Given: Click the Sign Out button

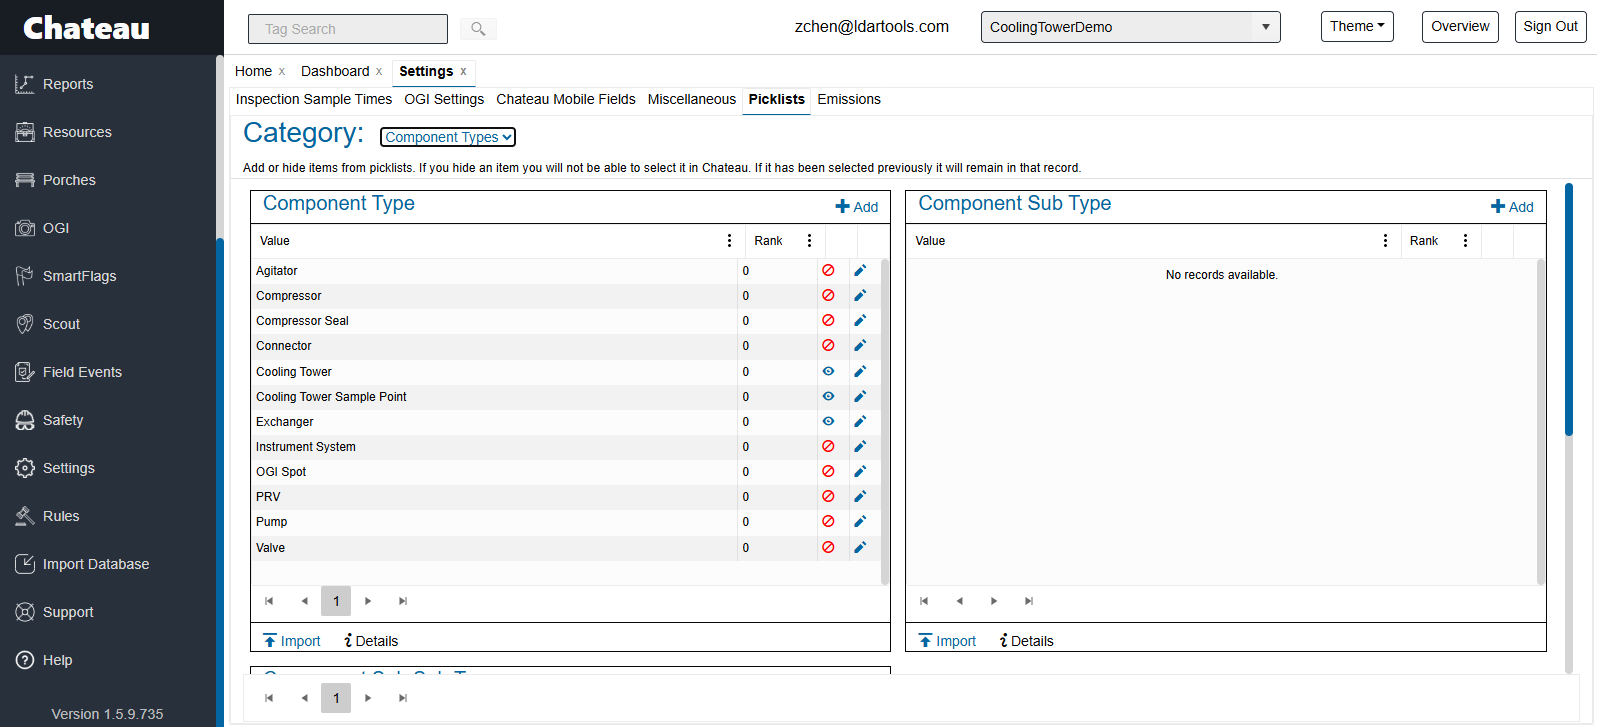Looking at the screenshot, I should click(x=1551, y=27).
